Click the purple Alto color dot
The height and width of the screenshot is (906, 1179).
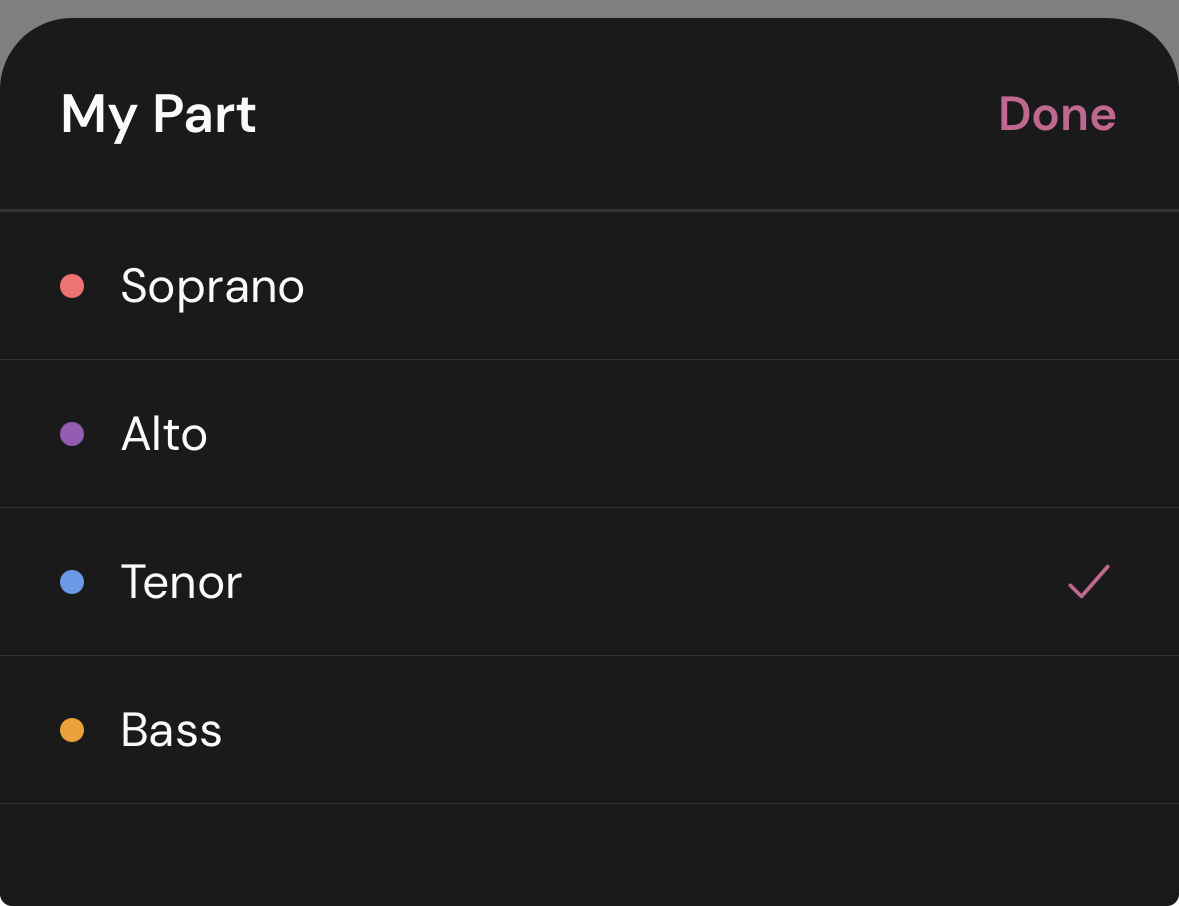[x=71, y=433]
